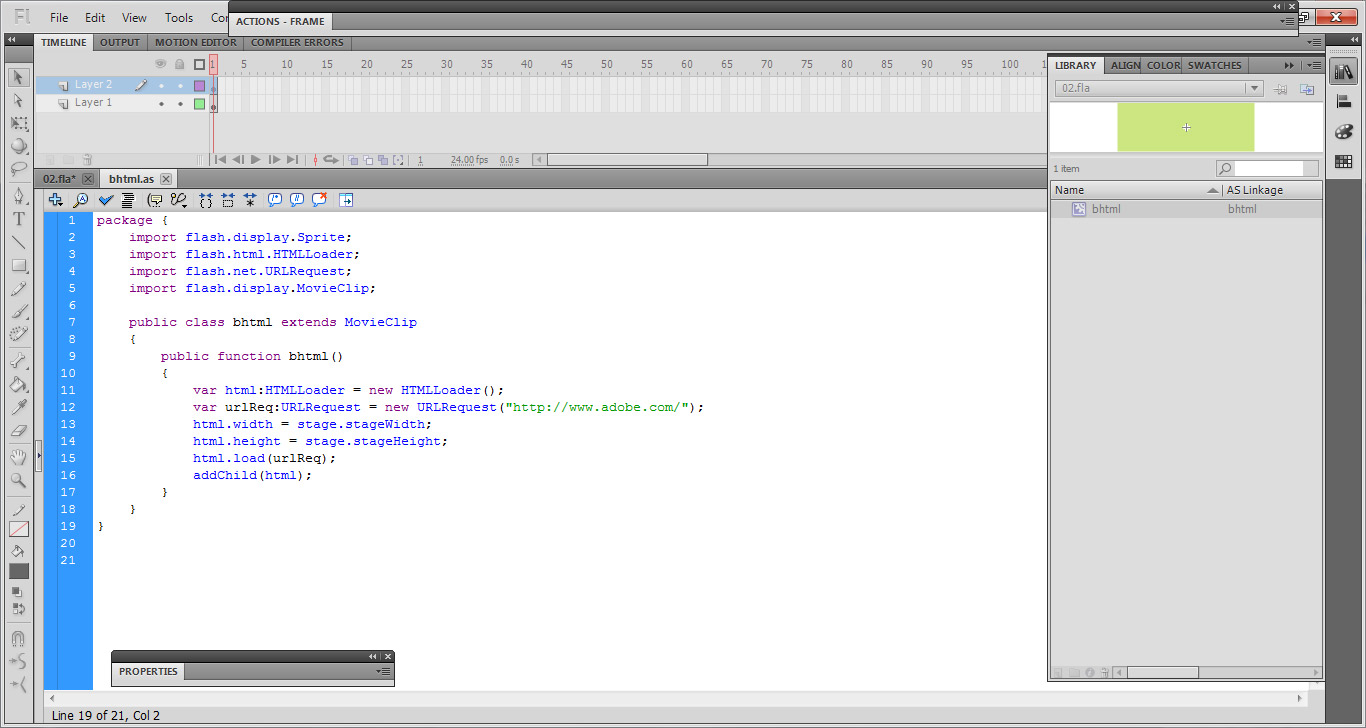Select the Selection arrow tool

(x=18, y=77)
